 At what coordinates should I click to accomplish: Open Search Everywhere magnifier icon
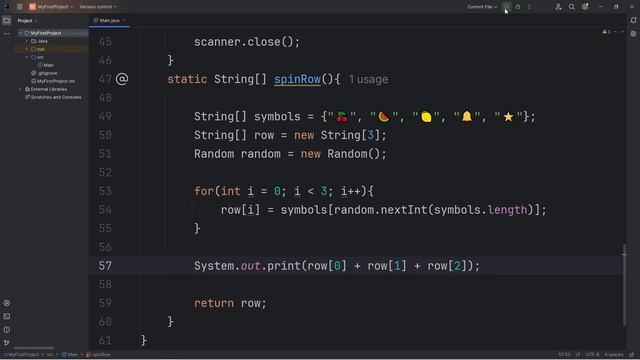pos(571,7)
